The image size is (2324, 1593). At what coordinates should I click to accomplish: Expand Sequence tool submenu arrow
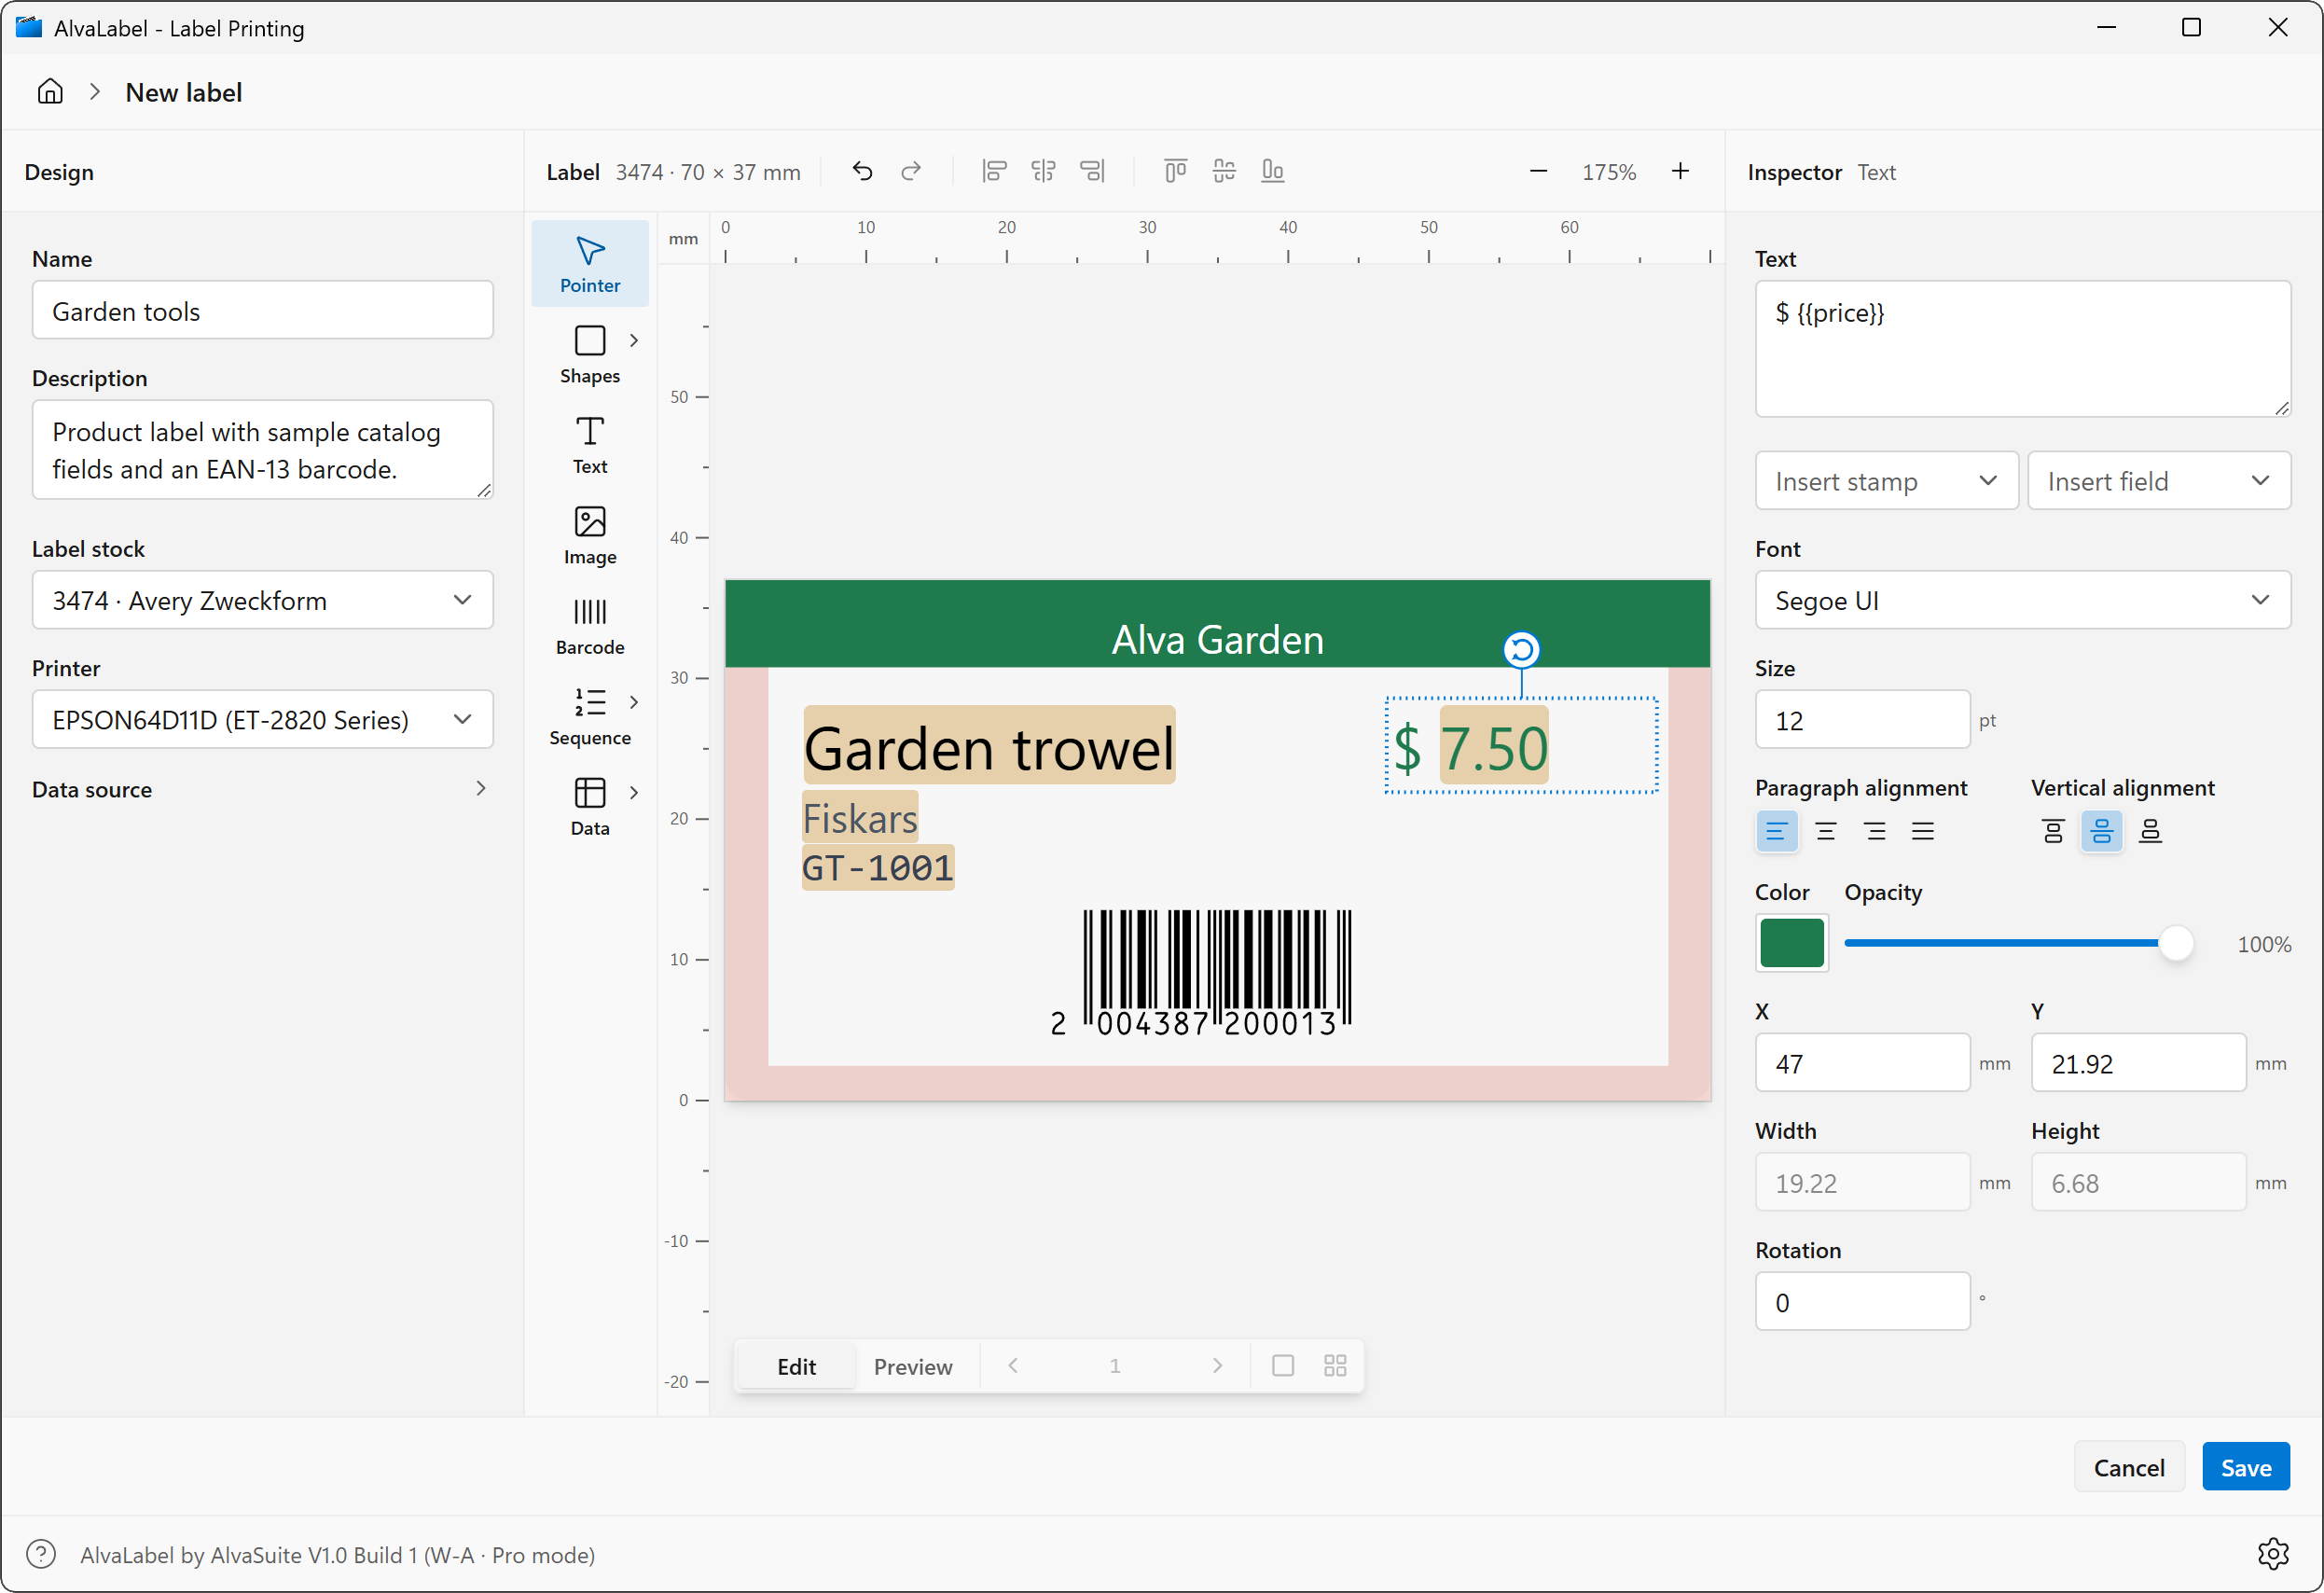(634, 702)
